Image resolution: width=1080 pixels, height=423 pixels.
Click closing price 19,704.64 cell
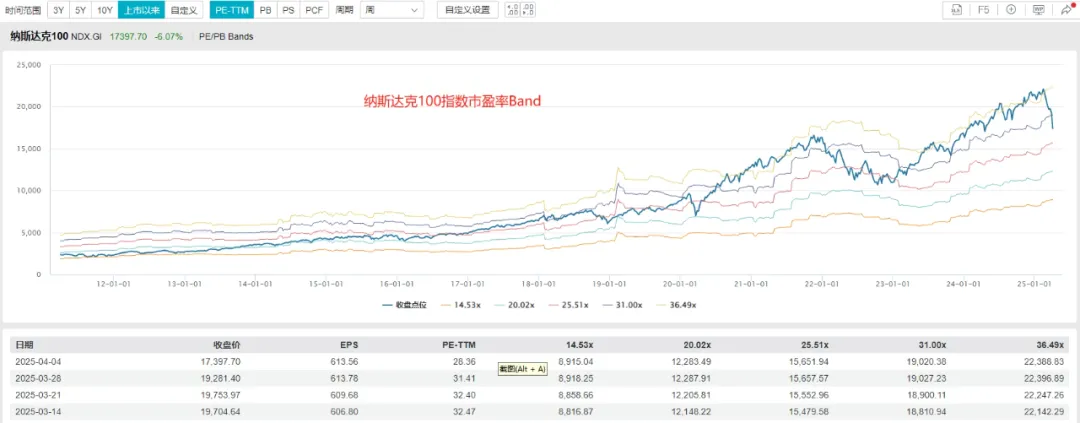[221, 414]
